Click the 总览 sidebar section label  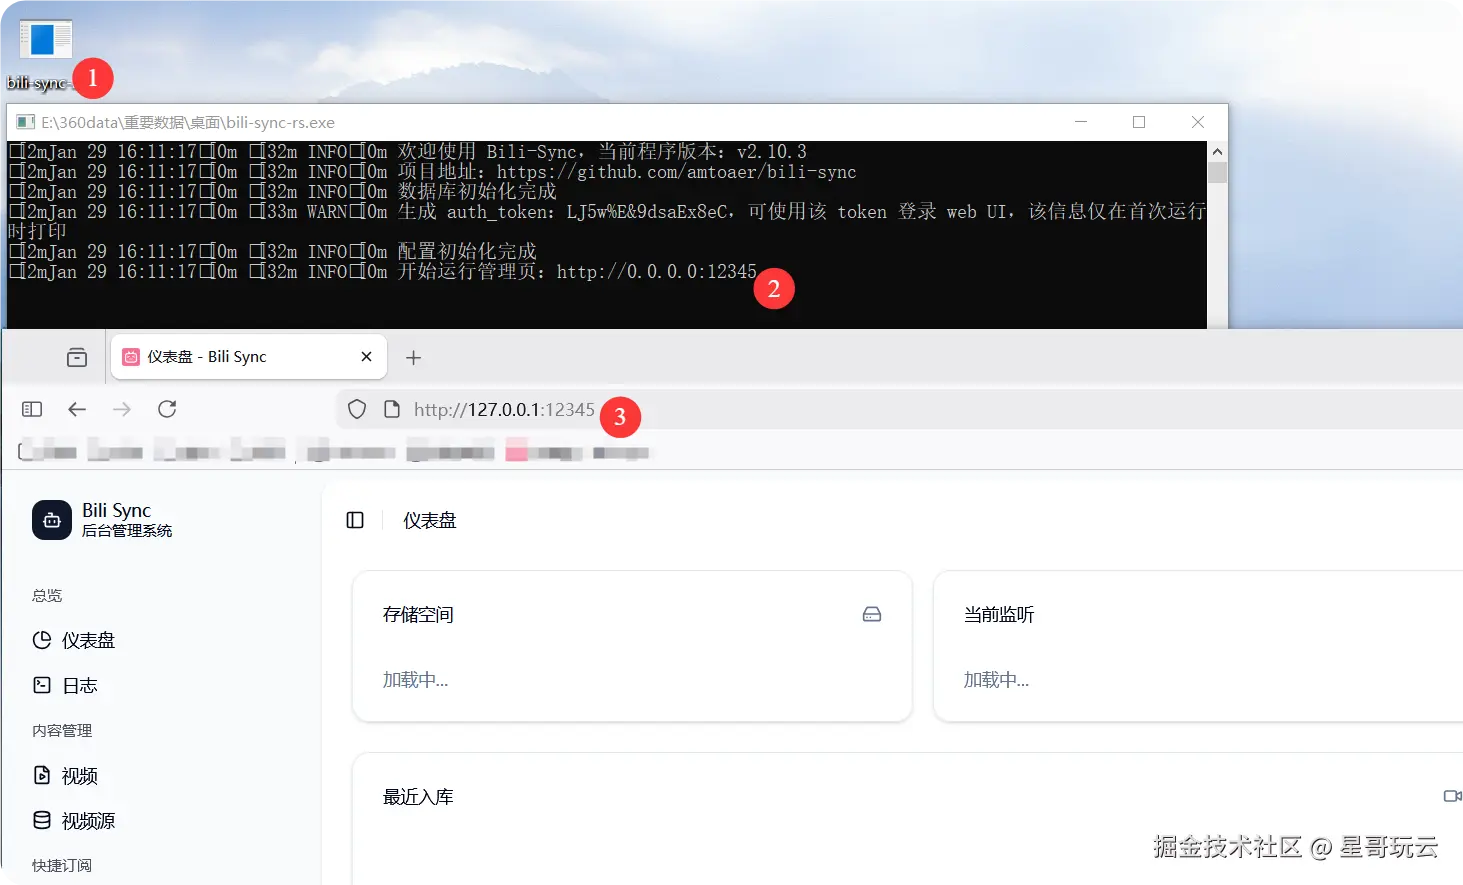point(47,595)
